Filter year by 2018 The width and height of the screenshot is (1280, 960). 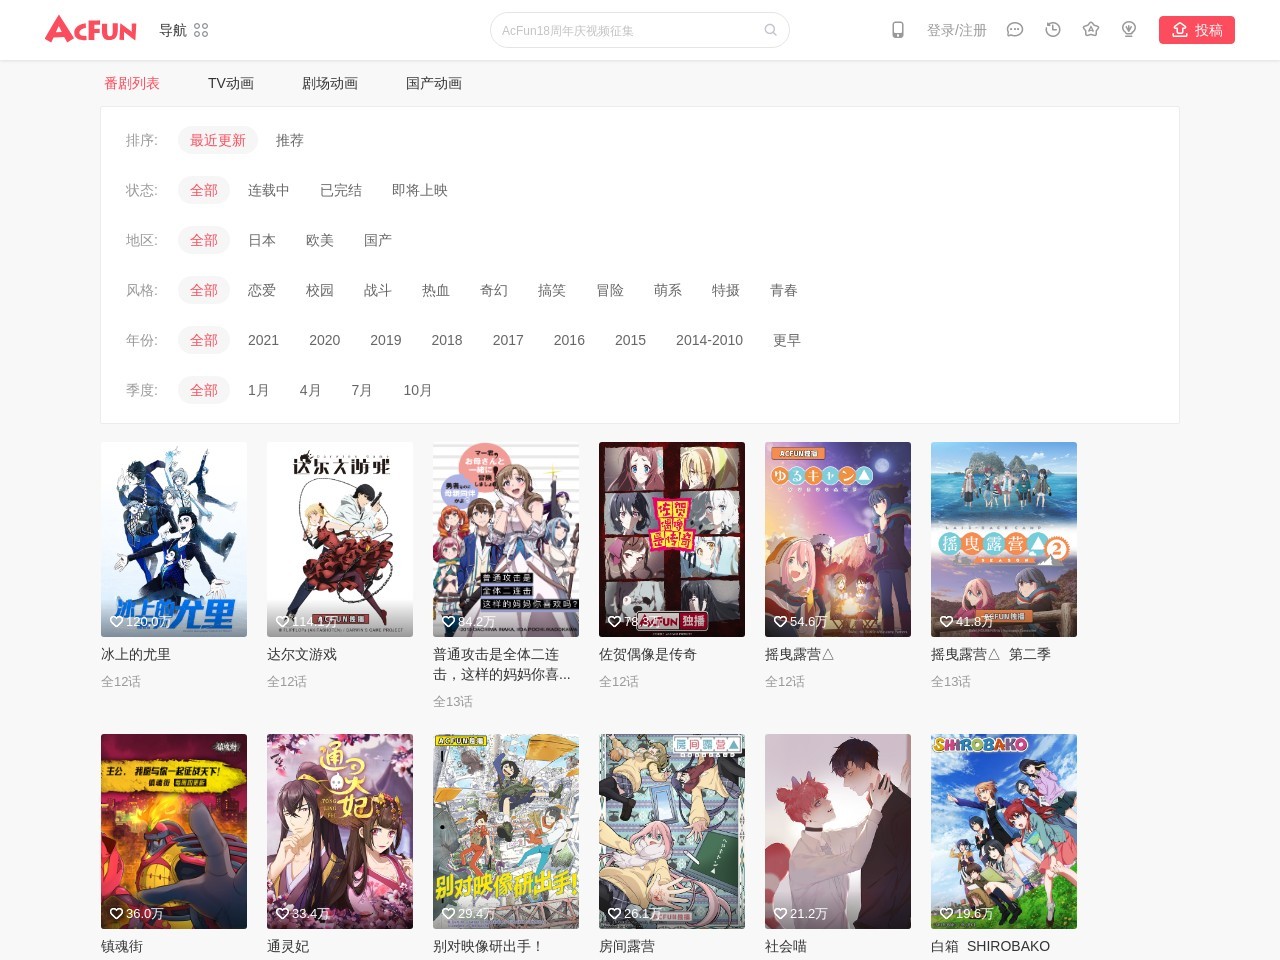(447, 340)
